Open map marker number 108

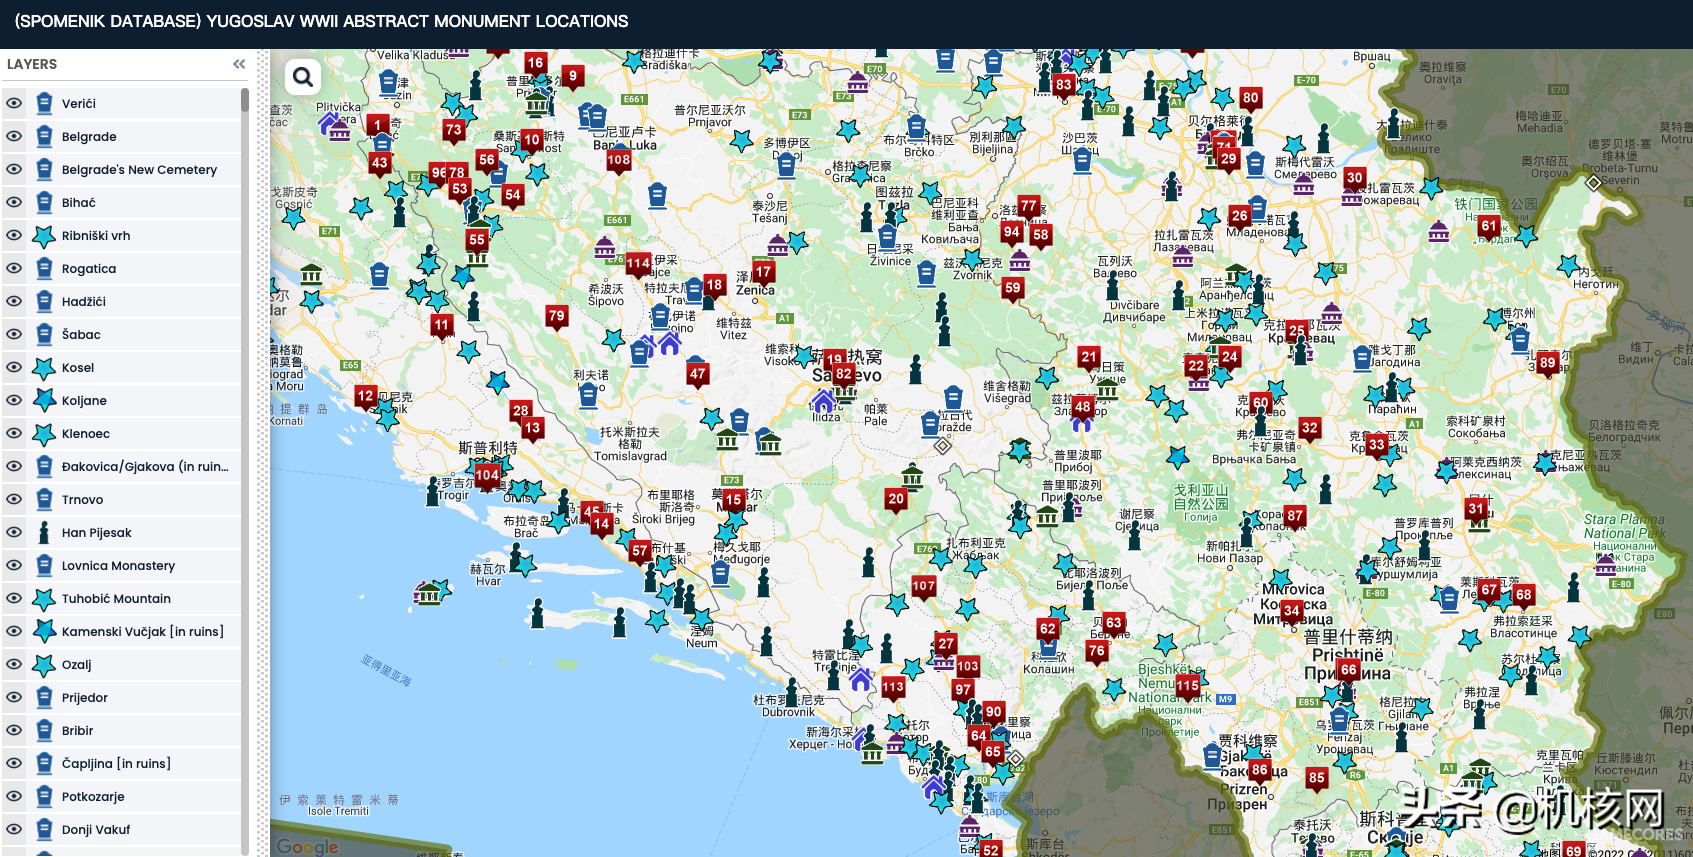coord(619,161)
